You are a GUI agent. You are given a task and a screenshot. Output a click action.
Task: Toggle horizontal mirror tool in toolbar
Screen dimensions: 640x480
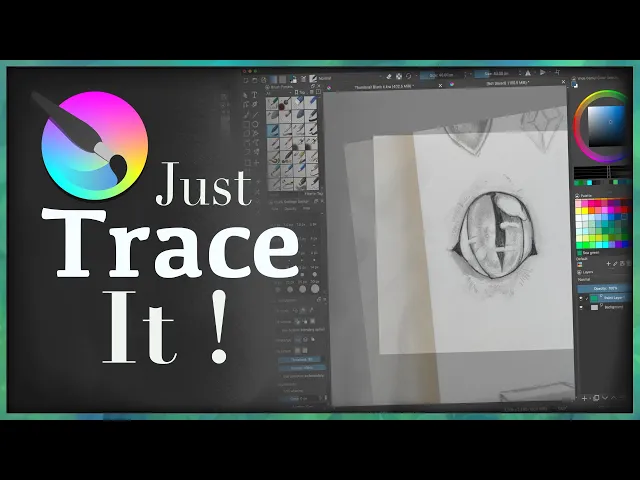528,73
